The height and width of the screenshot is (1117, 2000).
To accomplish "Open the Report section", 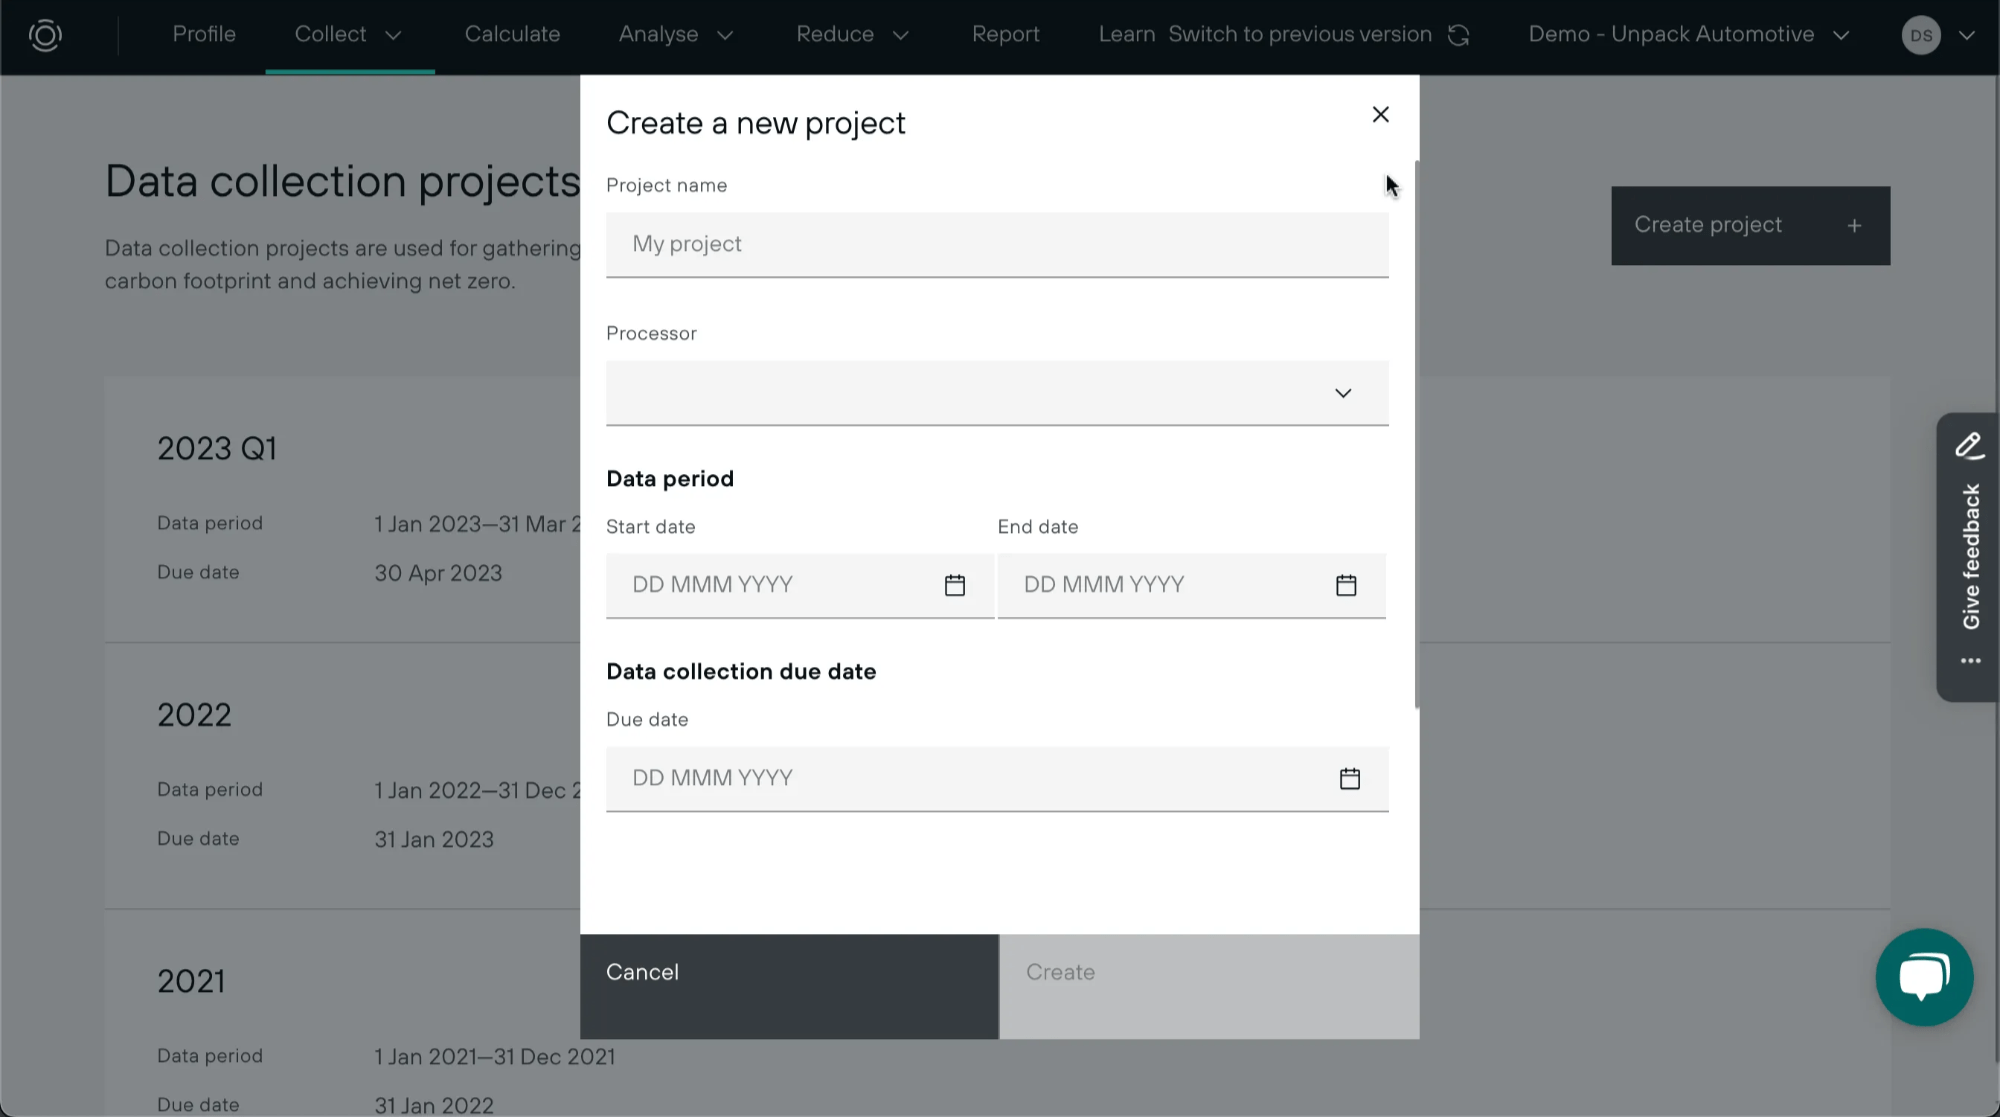I will point(1006,34).
